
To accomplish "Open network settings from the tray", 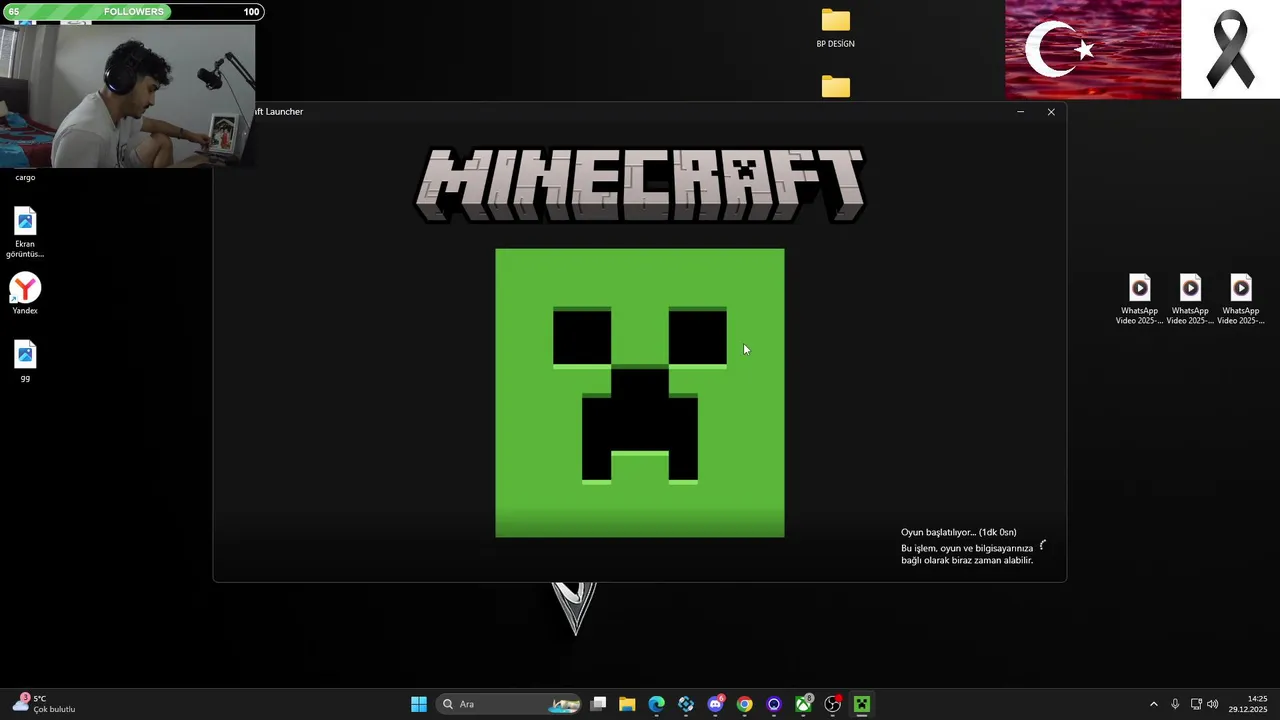I will [1196, 704].
